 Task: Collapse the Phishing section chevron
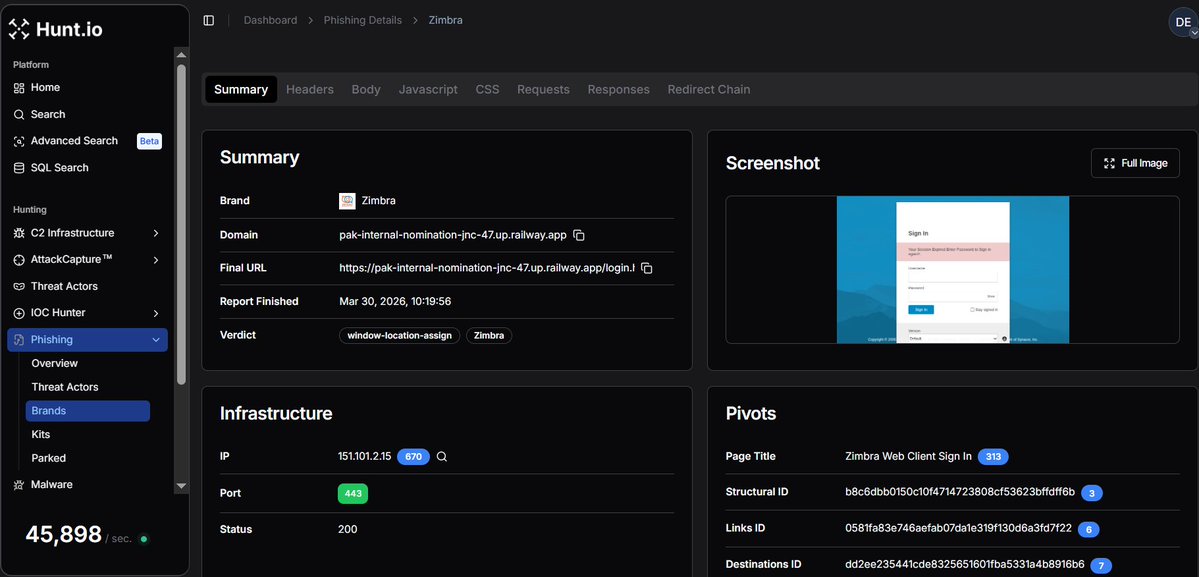coord(156,340)
